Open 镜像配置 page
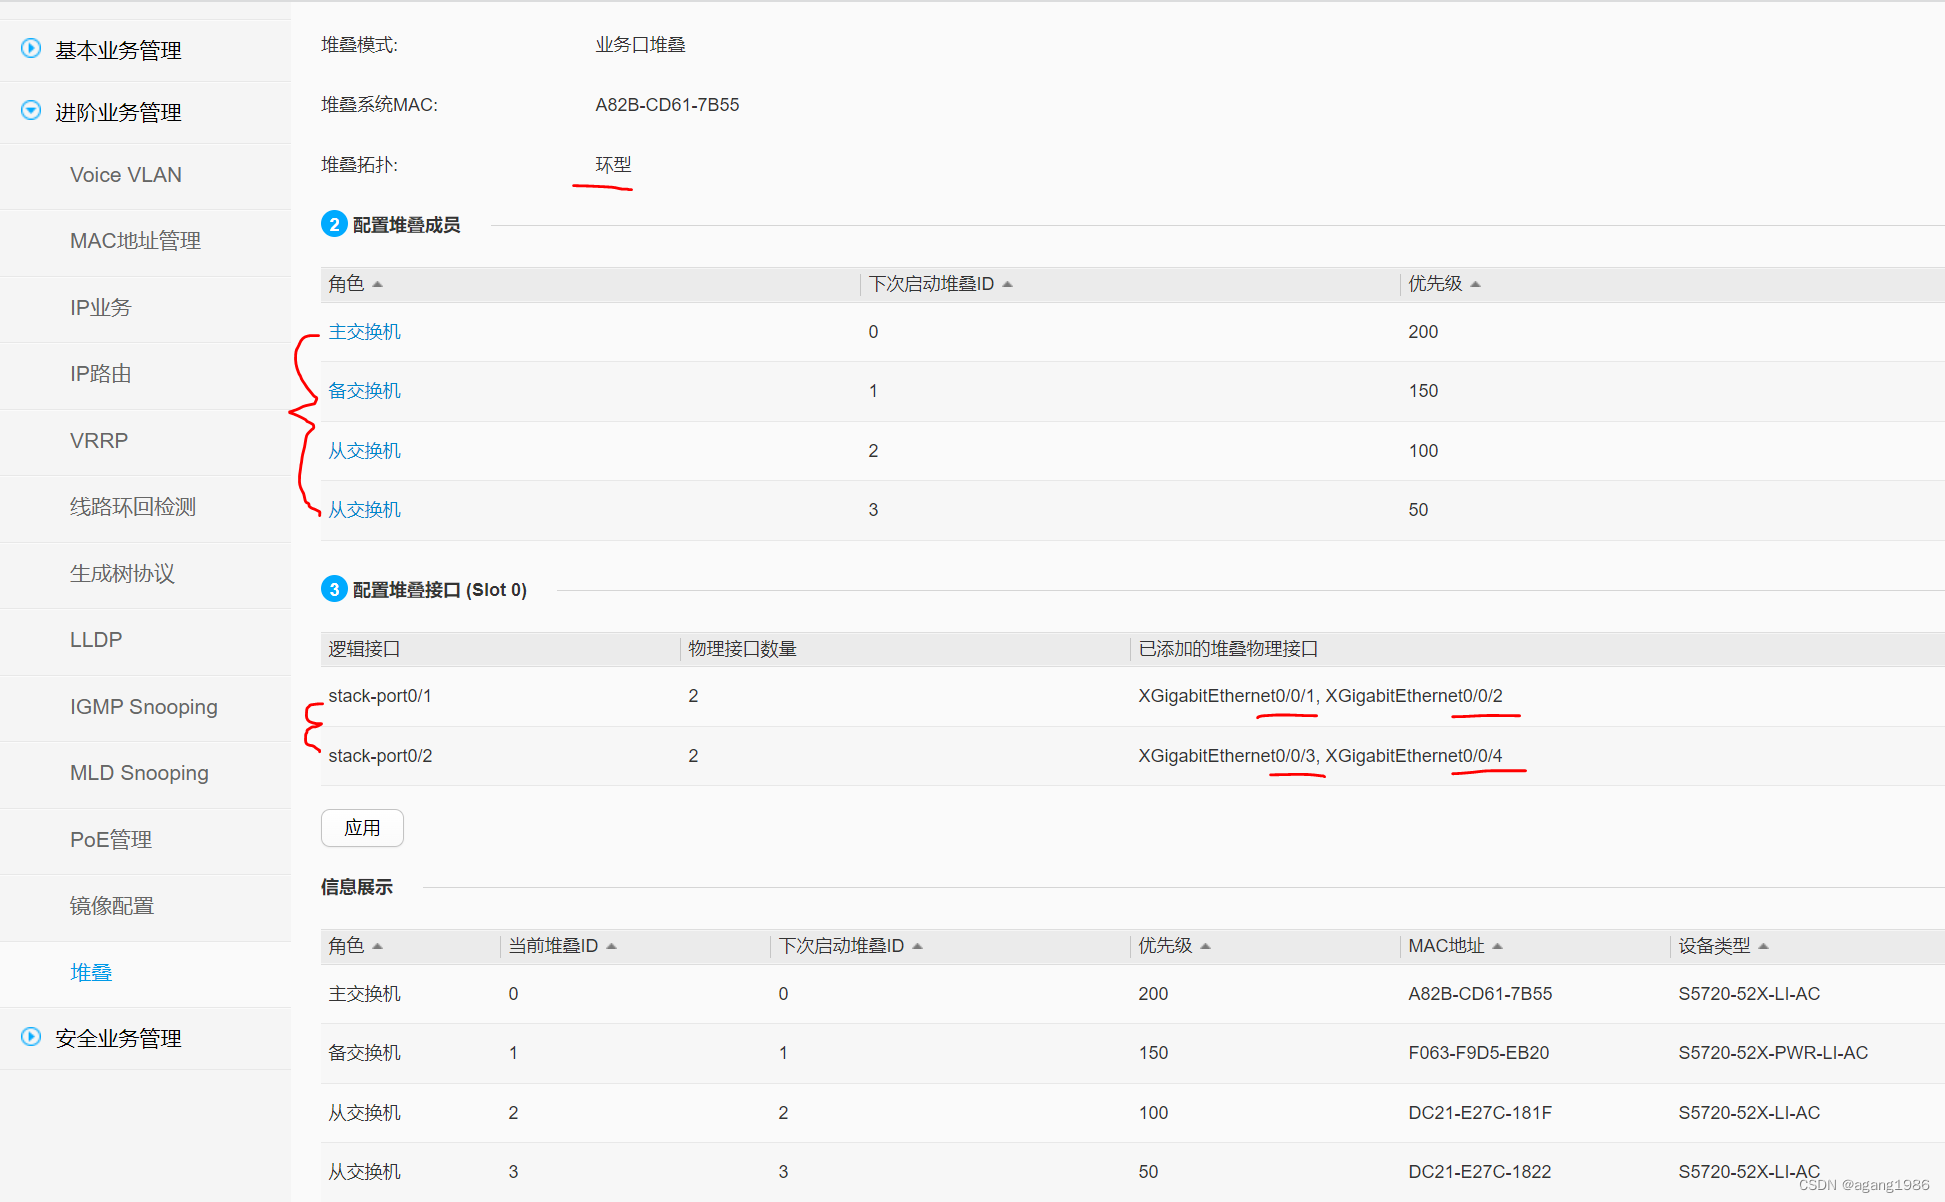Screen dimensions: 1945x1202 (112, 906)
